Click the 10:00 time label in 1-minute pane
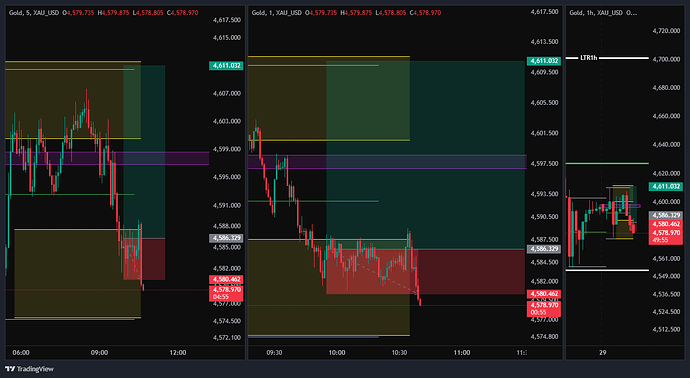The image size is (690, 378). (337, 352)
